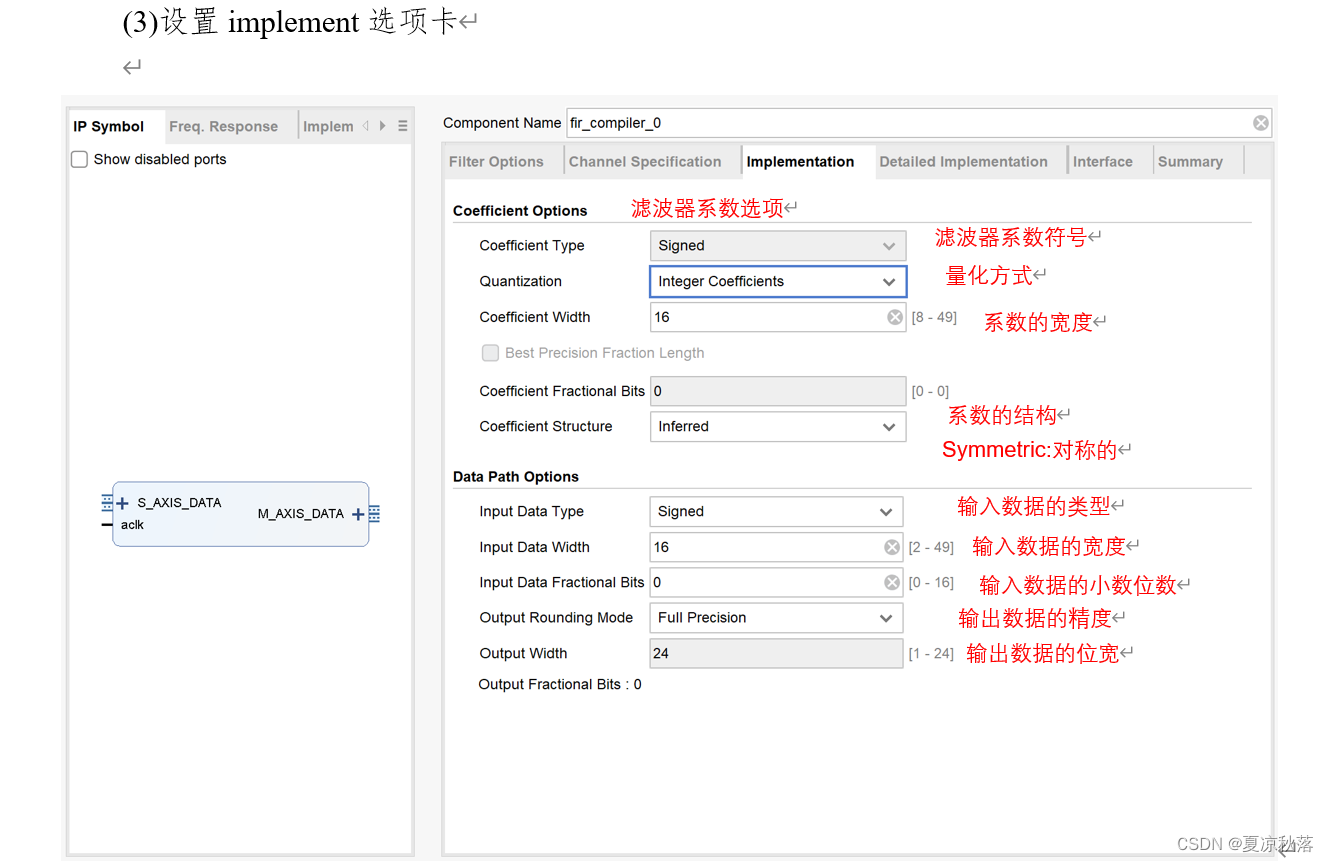This screenshot has height=862, width=1329.
Task: Switch to Interface tab
Action: 1102,161
